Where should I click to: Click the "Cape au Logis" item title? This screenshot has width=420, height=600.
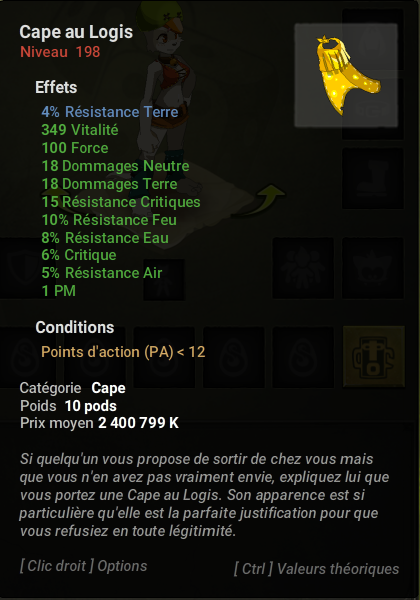click(x=76, y=32)
